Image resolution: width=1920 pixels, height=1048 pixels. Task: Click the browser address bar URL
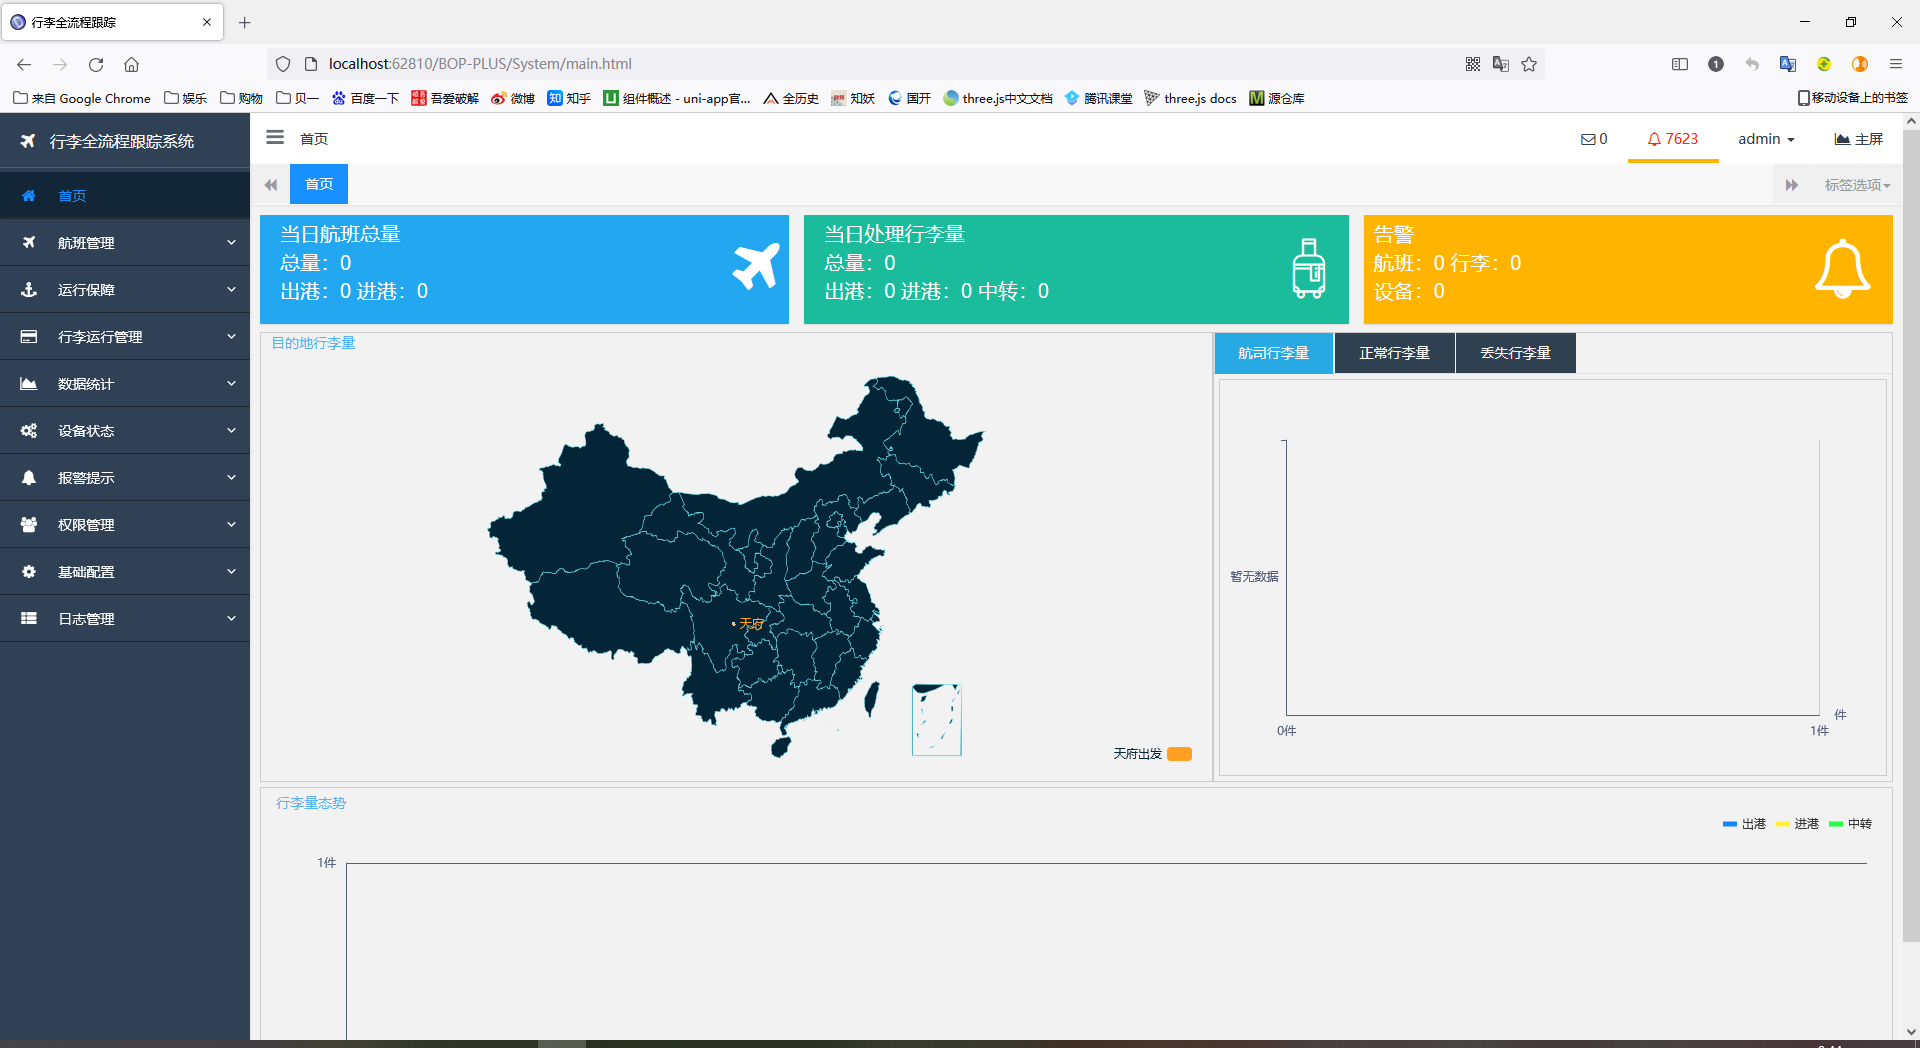(x=480, y=64)
